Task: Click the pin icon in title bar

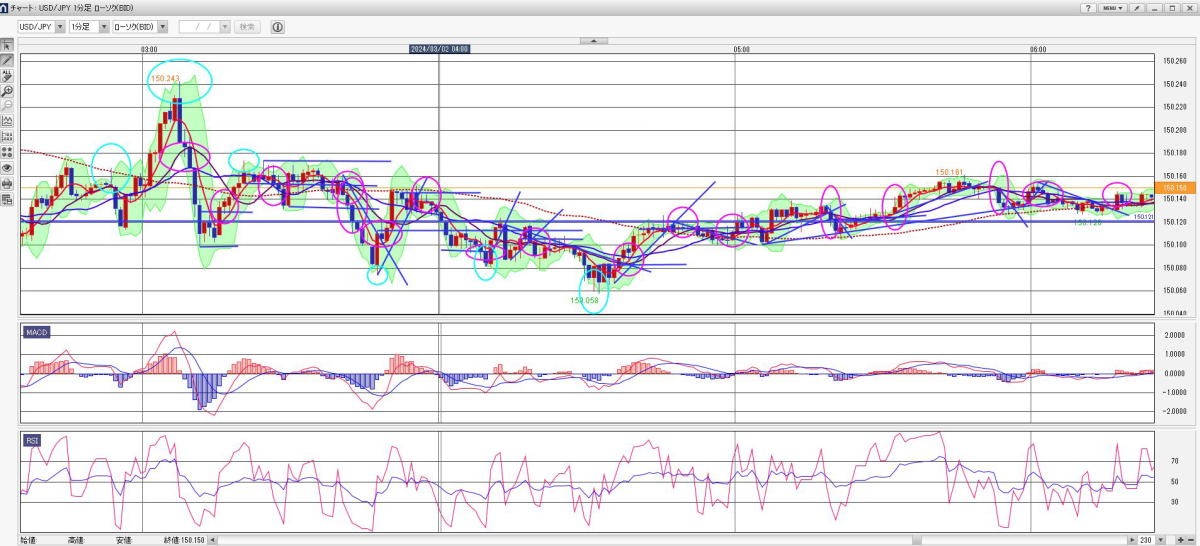Action: coord(1139,7)
